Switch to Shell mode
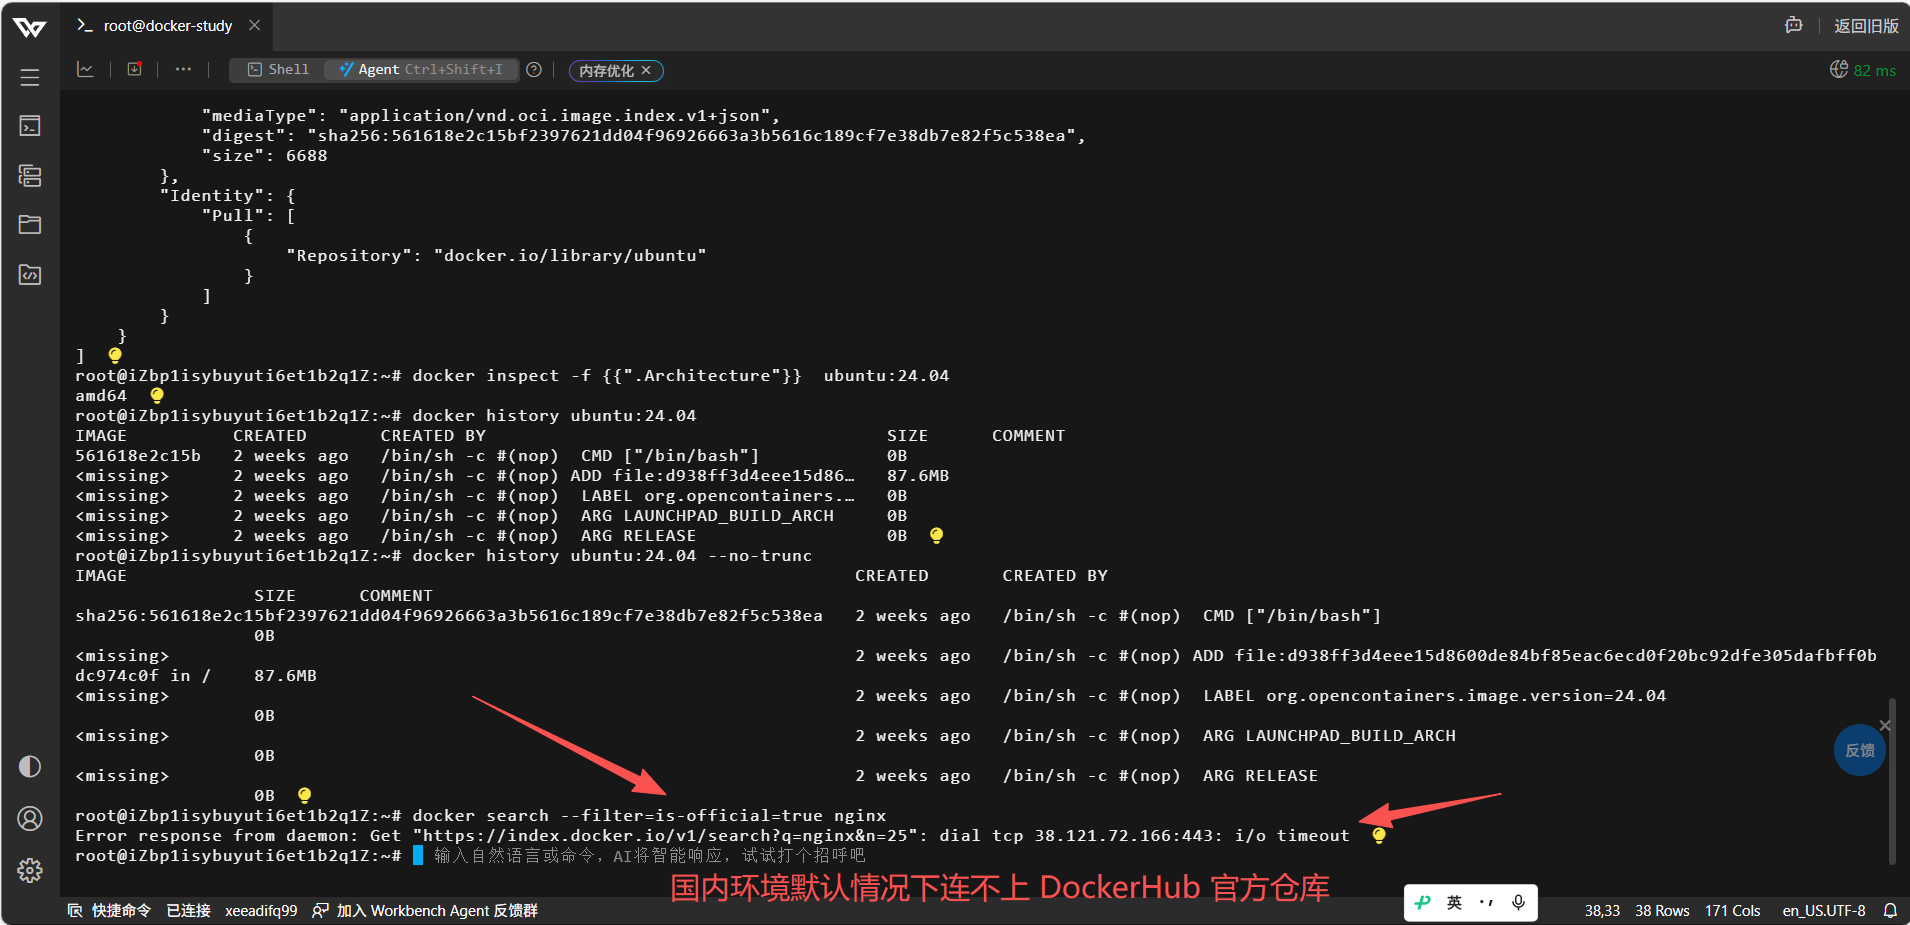1910x925 pixels. tap(279, 69)
